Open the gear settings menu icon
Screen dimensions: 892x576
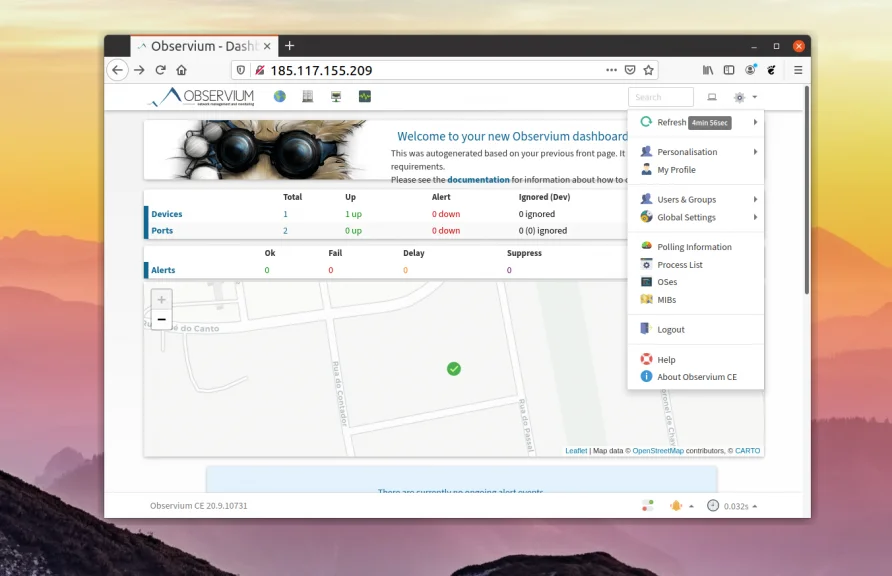tap(739, 97)
